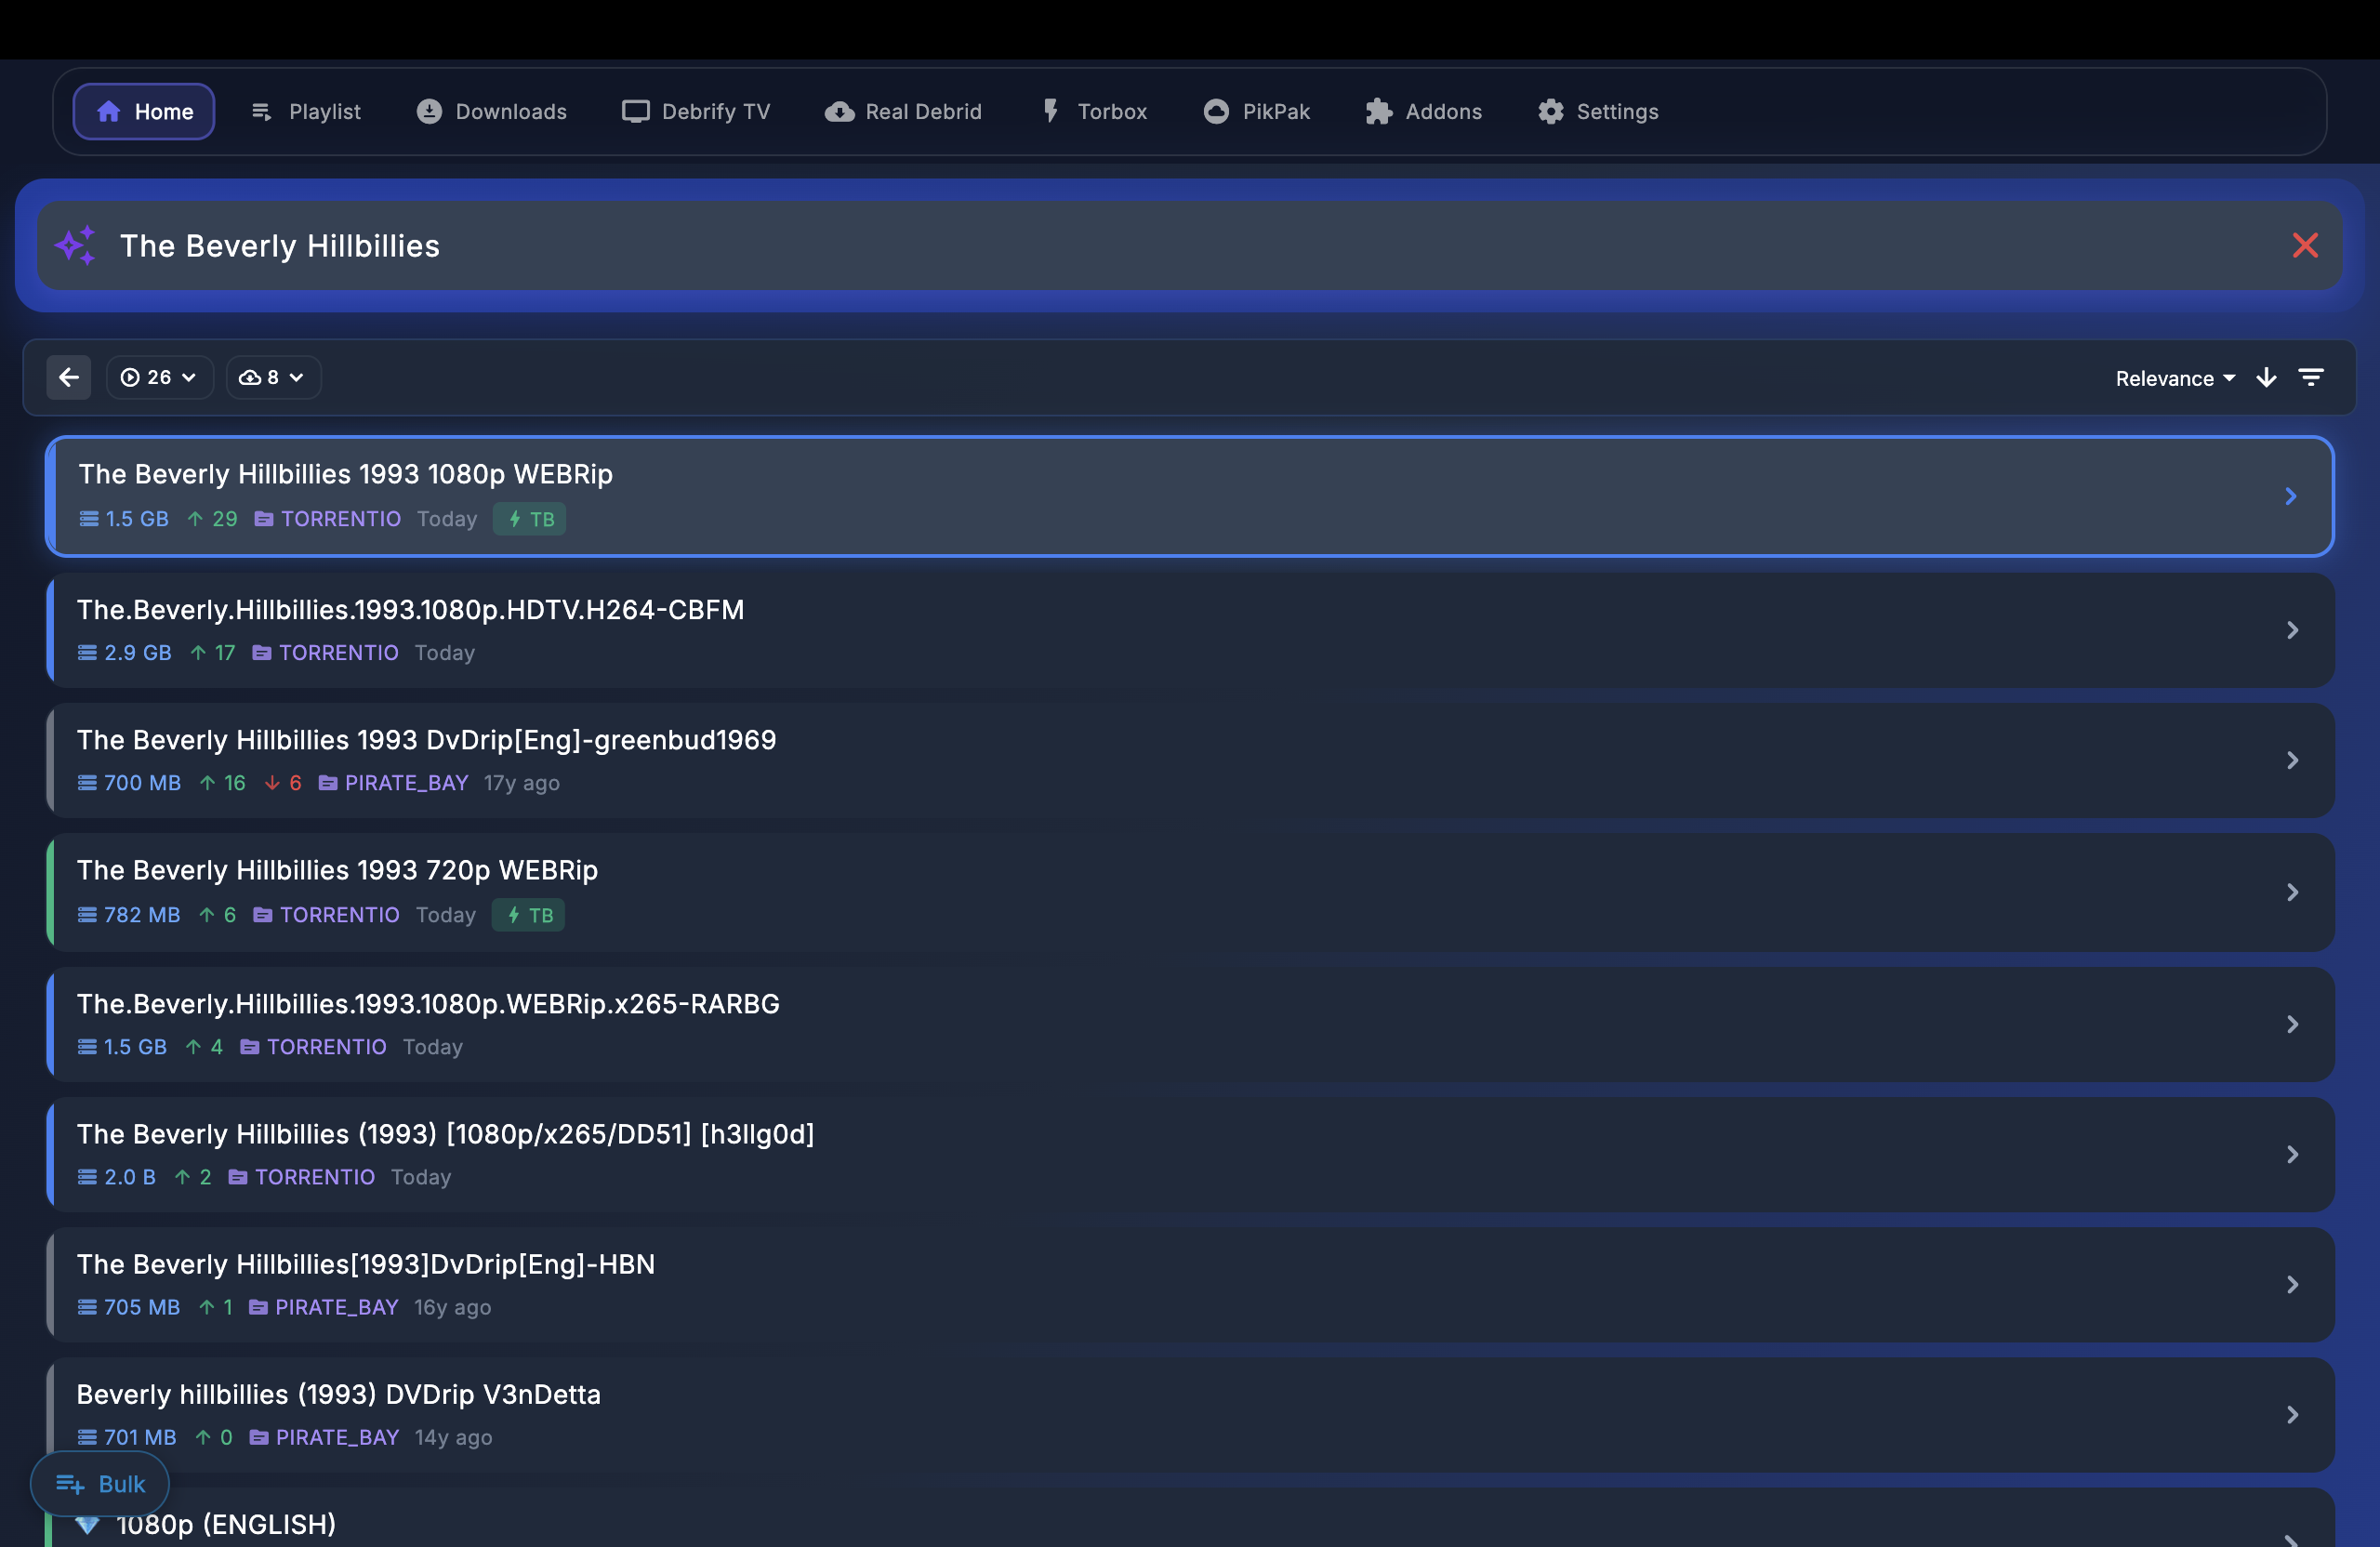This screenshot has height=1547, width=2380.
Task: Select Home in the navigation bar
Action: tap(143, 111)
